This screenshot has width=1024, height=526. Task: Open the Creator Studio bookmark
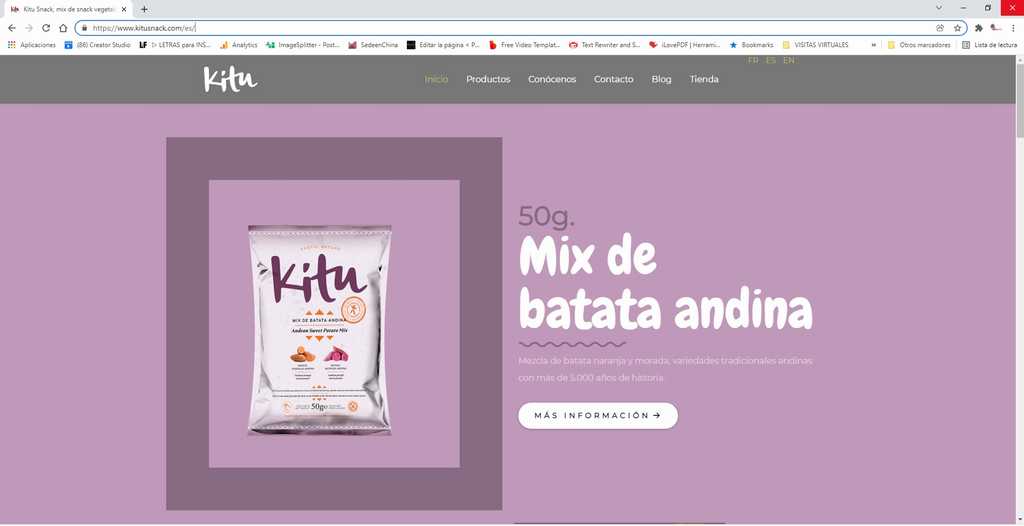point(97,45)
